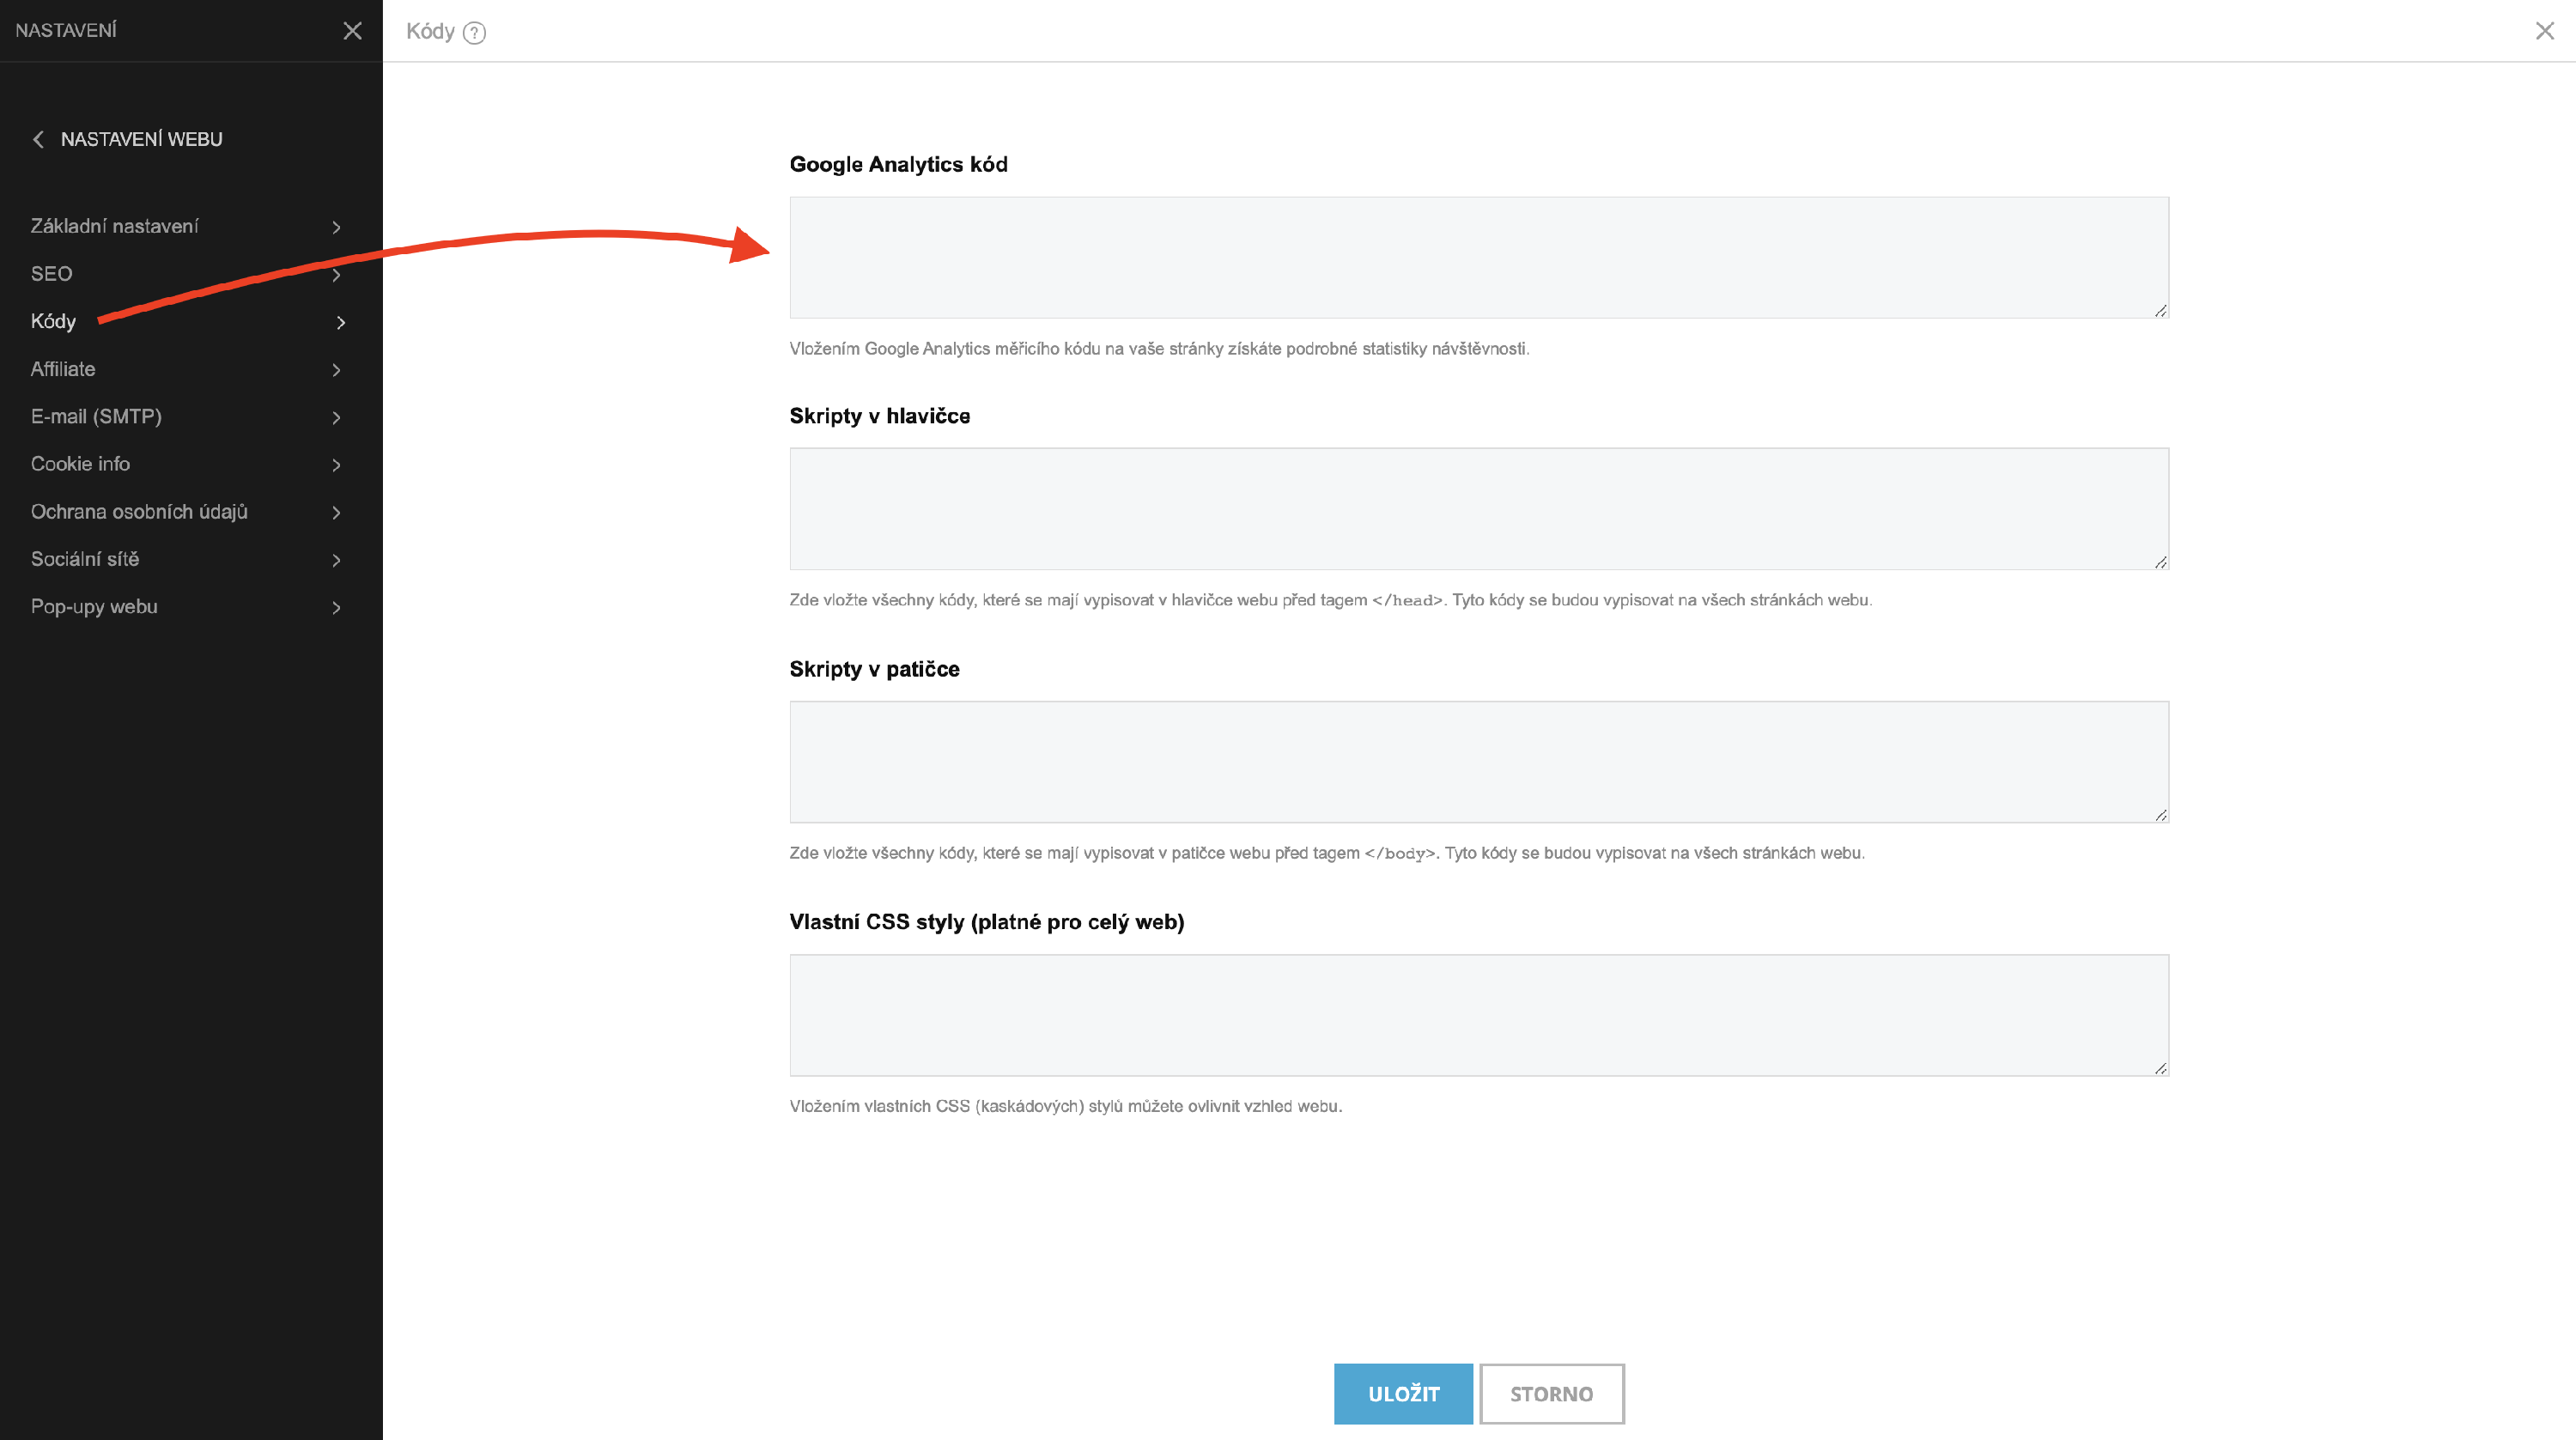This screenshot has width=2576, height=1440.
Task: Click the resize handle of the Vlastní CSS styly textarea
Action: click(2160, 1068)
